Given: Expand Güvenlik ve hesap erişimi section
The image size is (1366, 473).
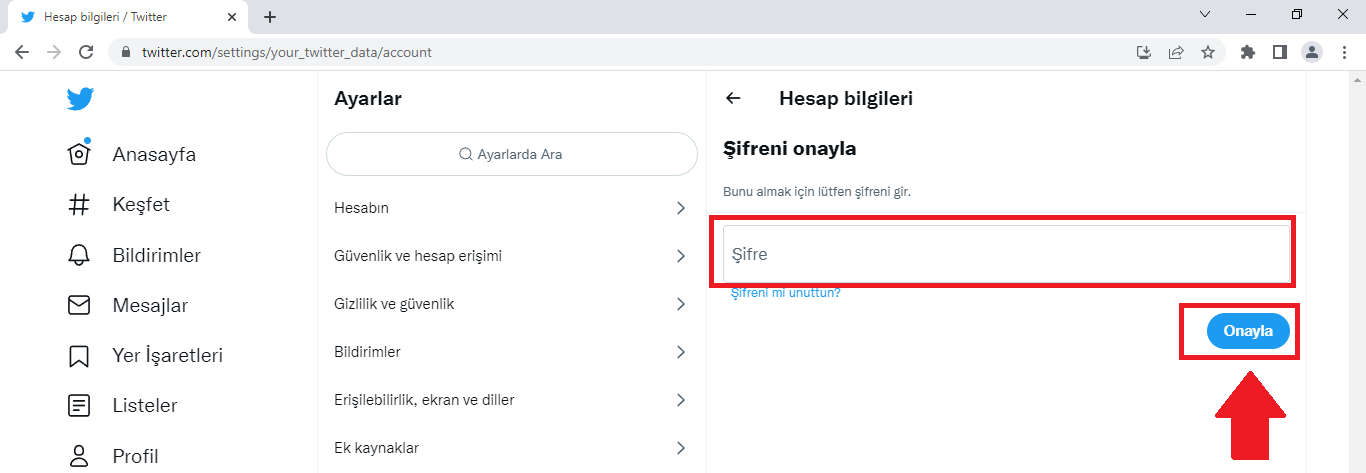Looking at the screenshot, I should coord(511,256).
